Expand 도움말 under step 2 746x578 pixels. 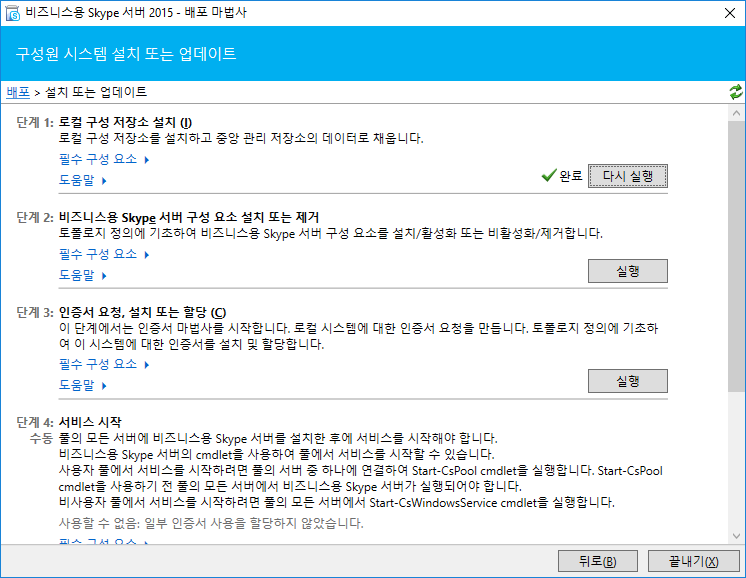(x=82, y=275)
